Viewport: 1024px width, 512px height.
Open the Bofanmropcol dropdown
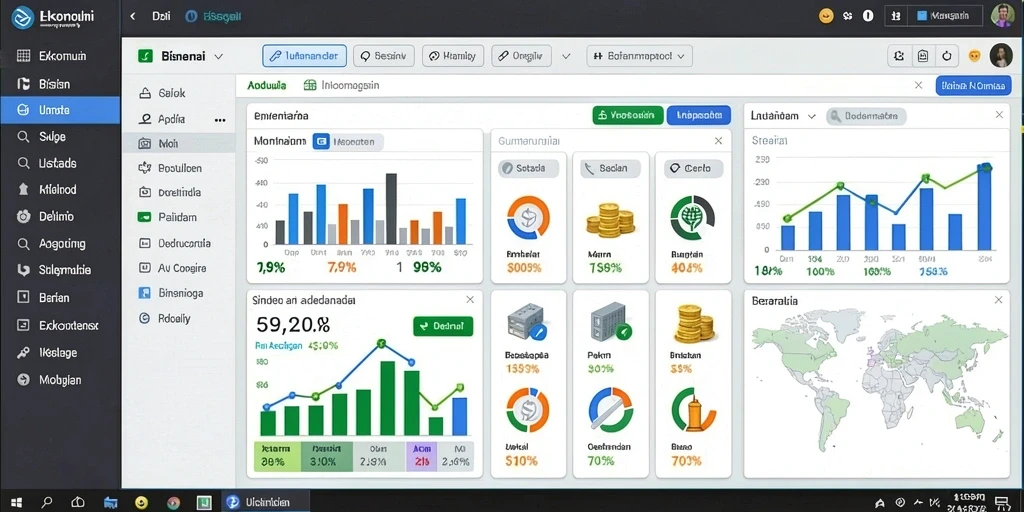point(639,56)
